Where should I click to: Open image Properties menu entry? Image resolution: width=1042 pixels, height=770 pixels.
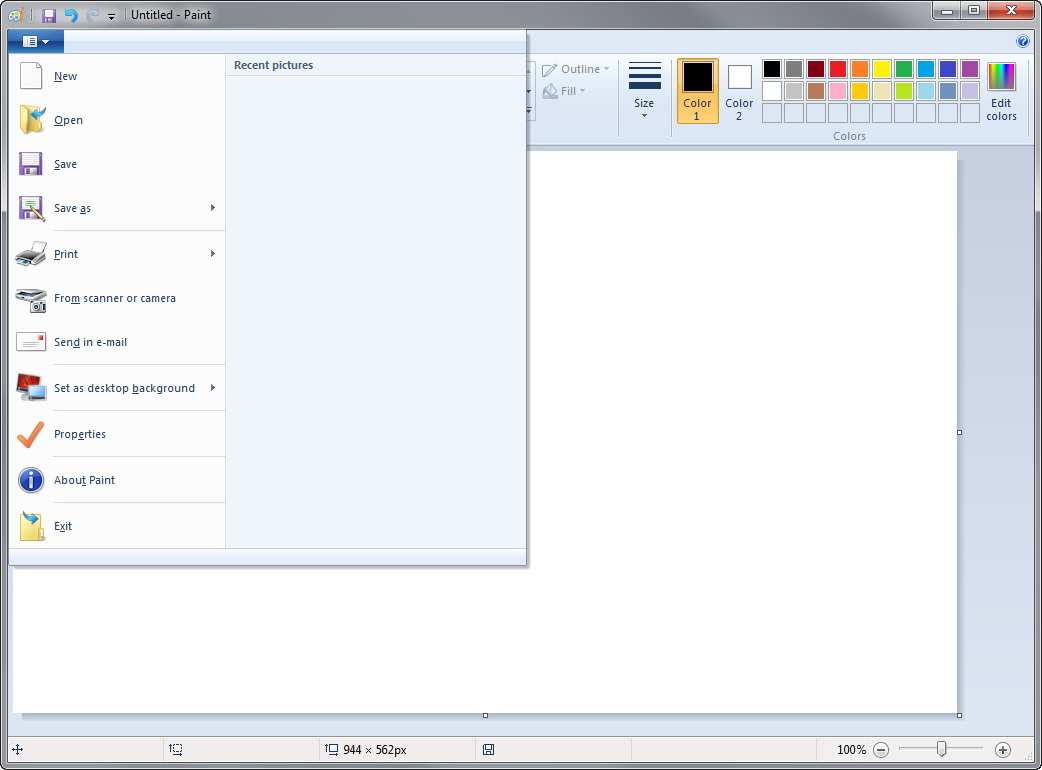pyautogui.click(x=117, y=434)
